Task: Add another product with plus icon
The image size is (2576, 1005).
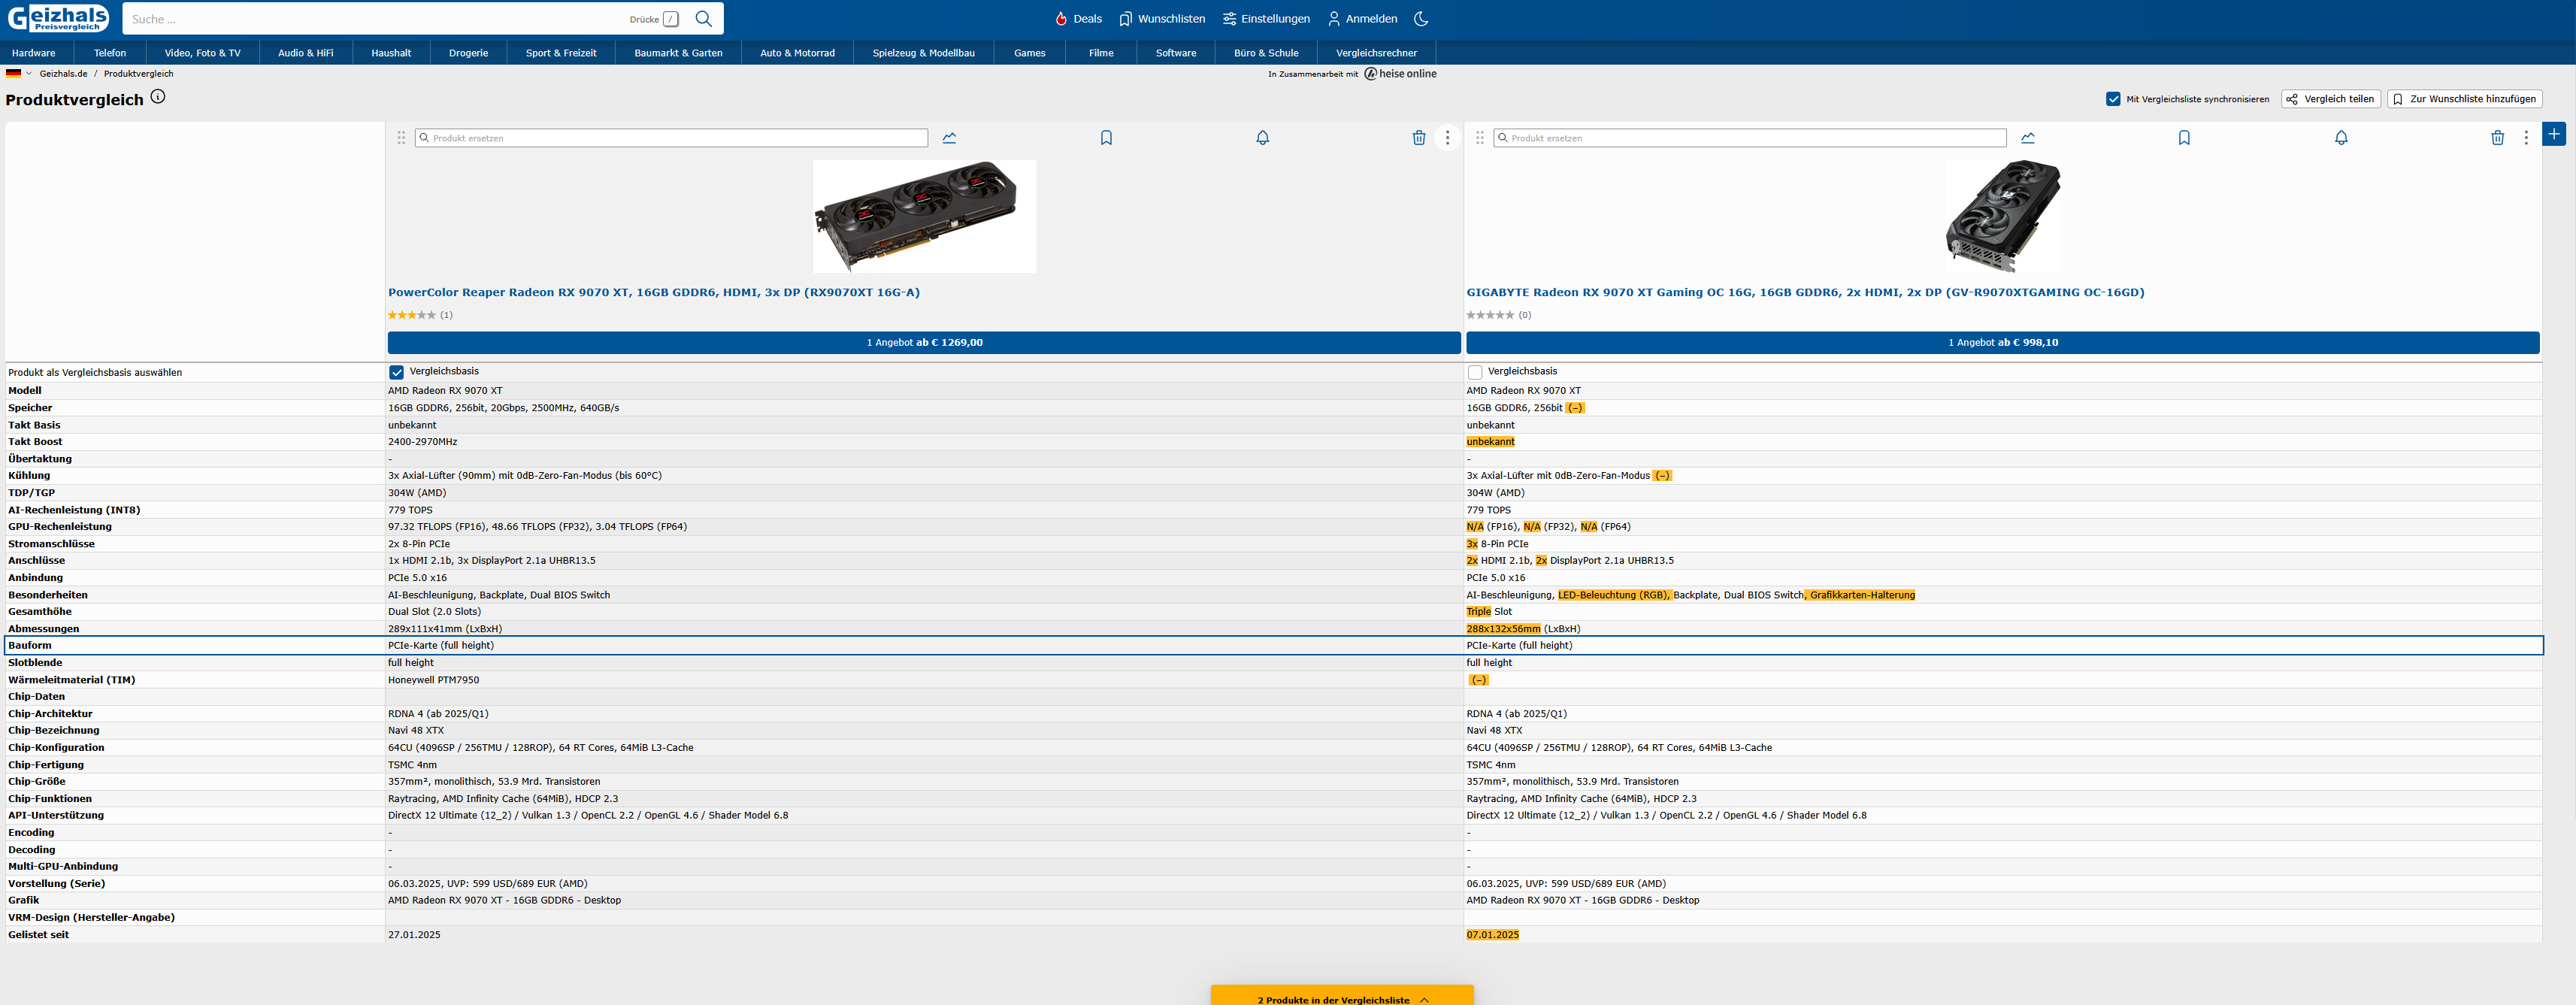Action: (x=2553, y=134)
